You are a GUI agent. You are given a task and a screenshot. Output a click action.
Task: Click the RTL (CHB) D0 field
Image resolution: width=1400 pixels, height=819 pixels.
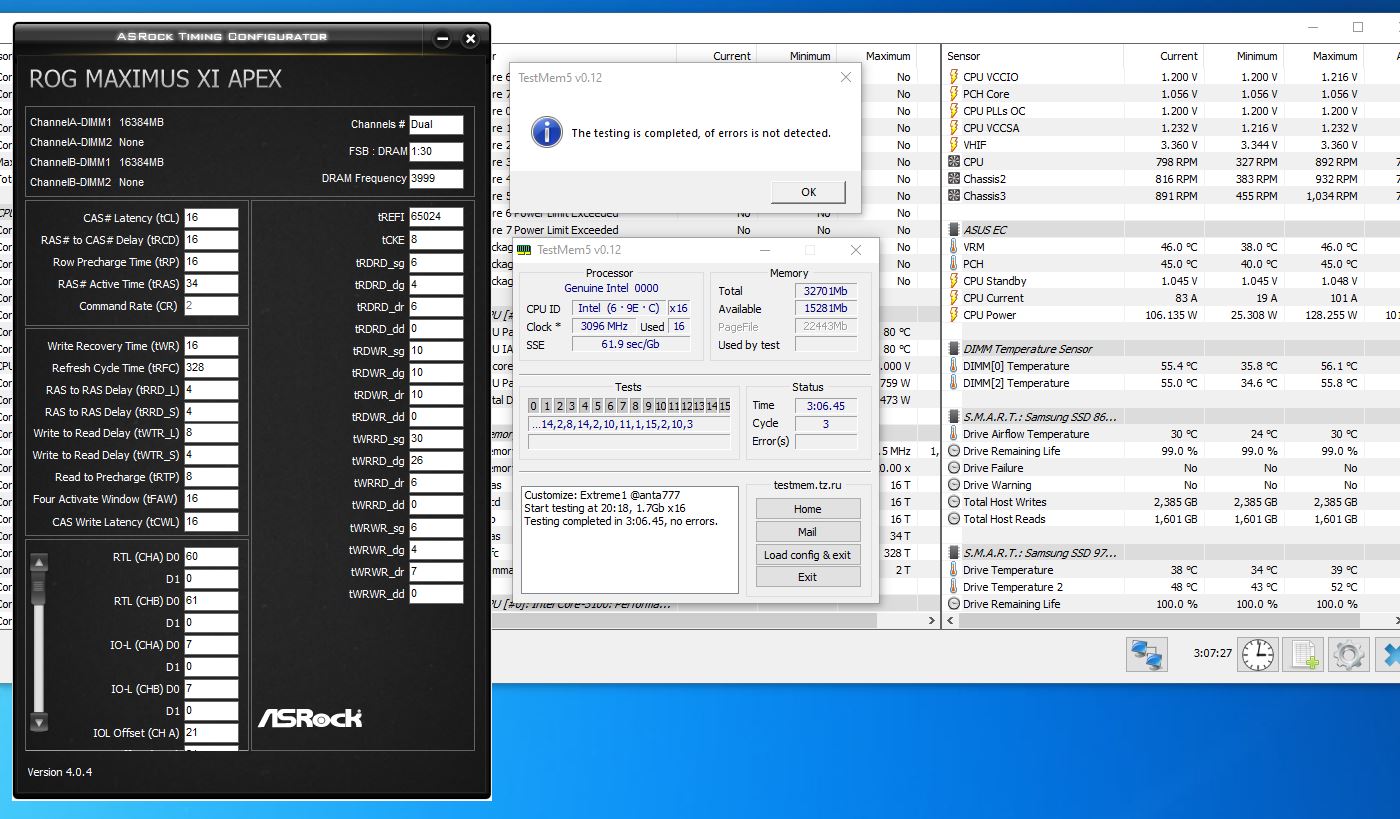pos(211,601)
